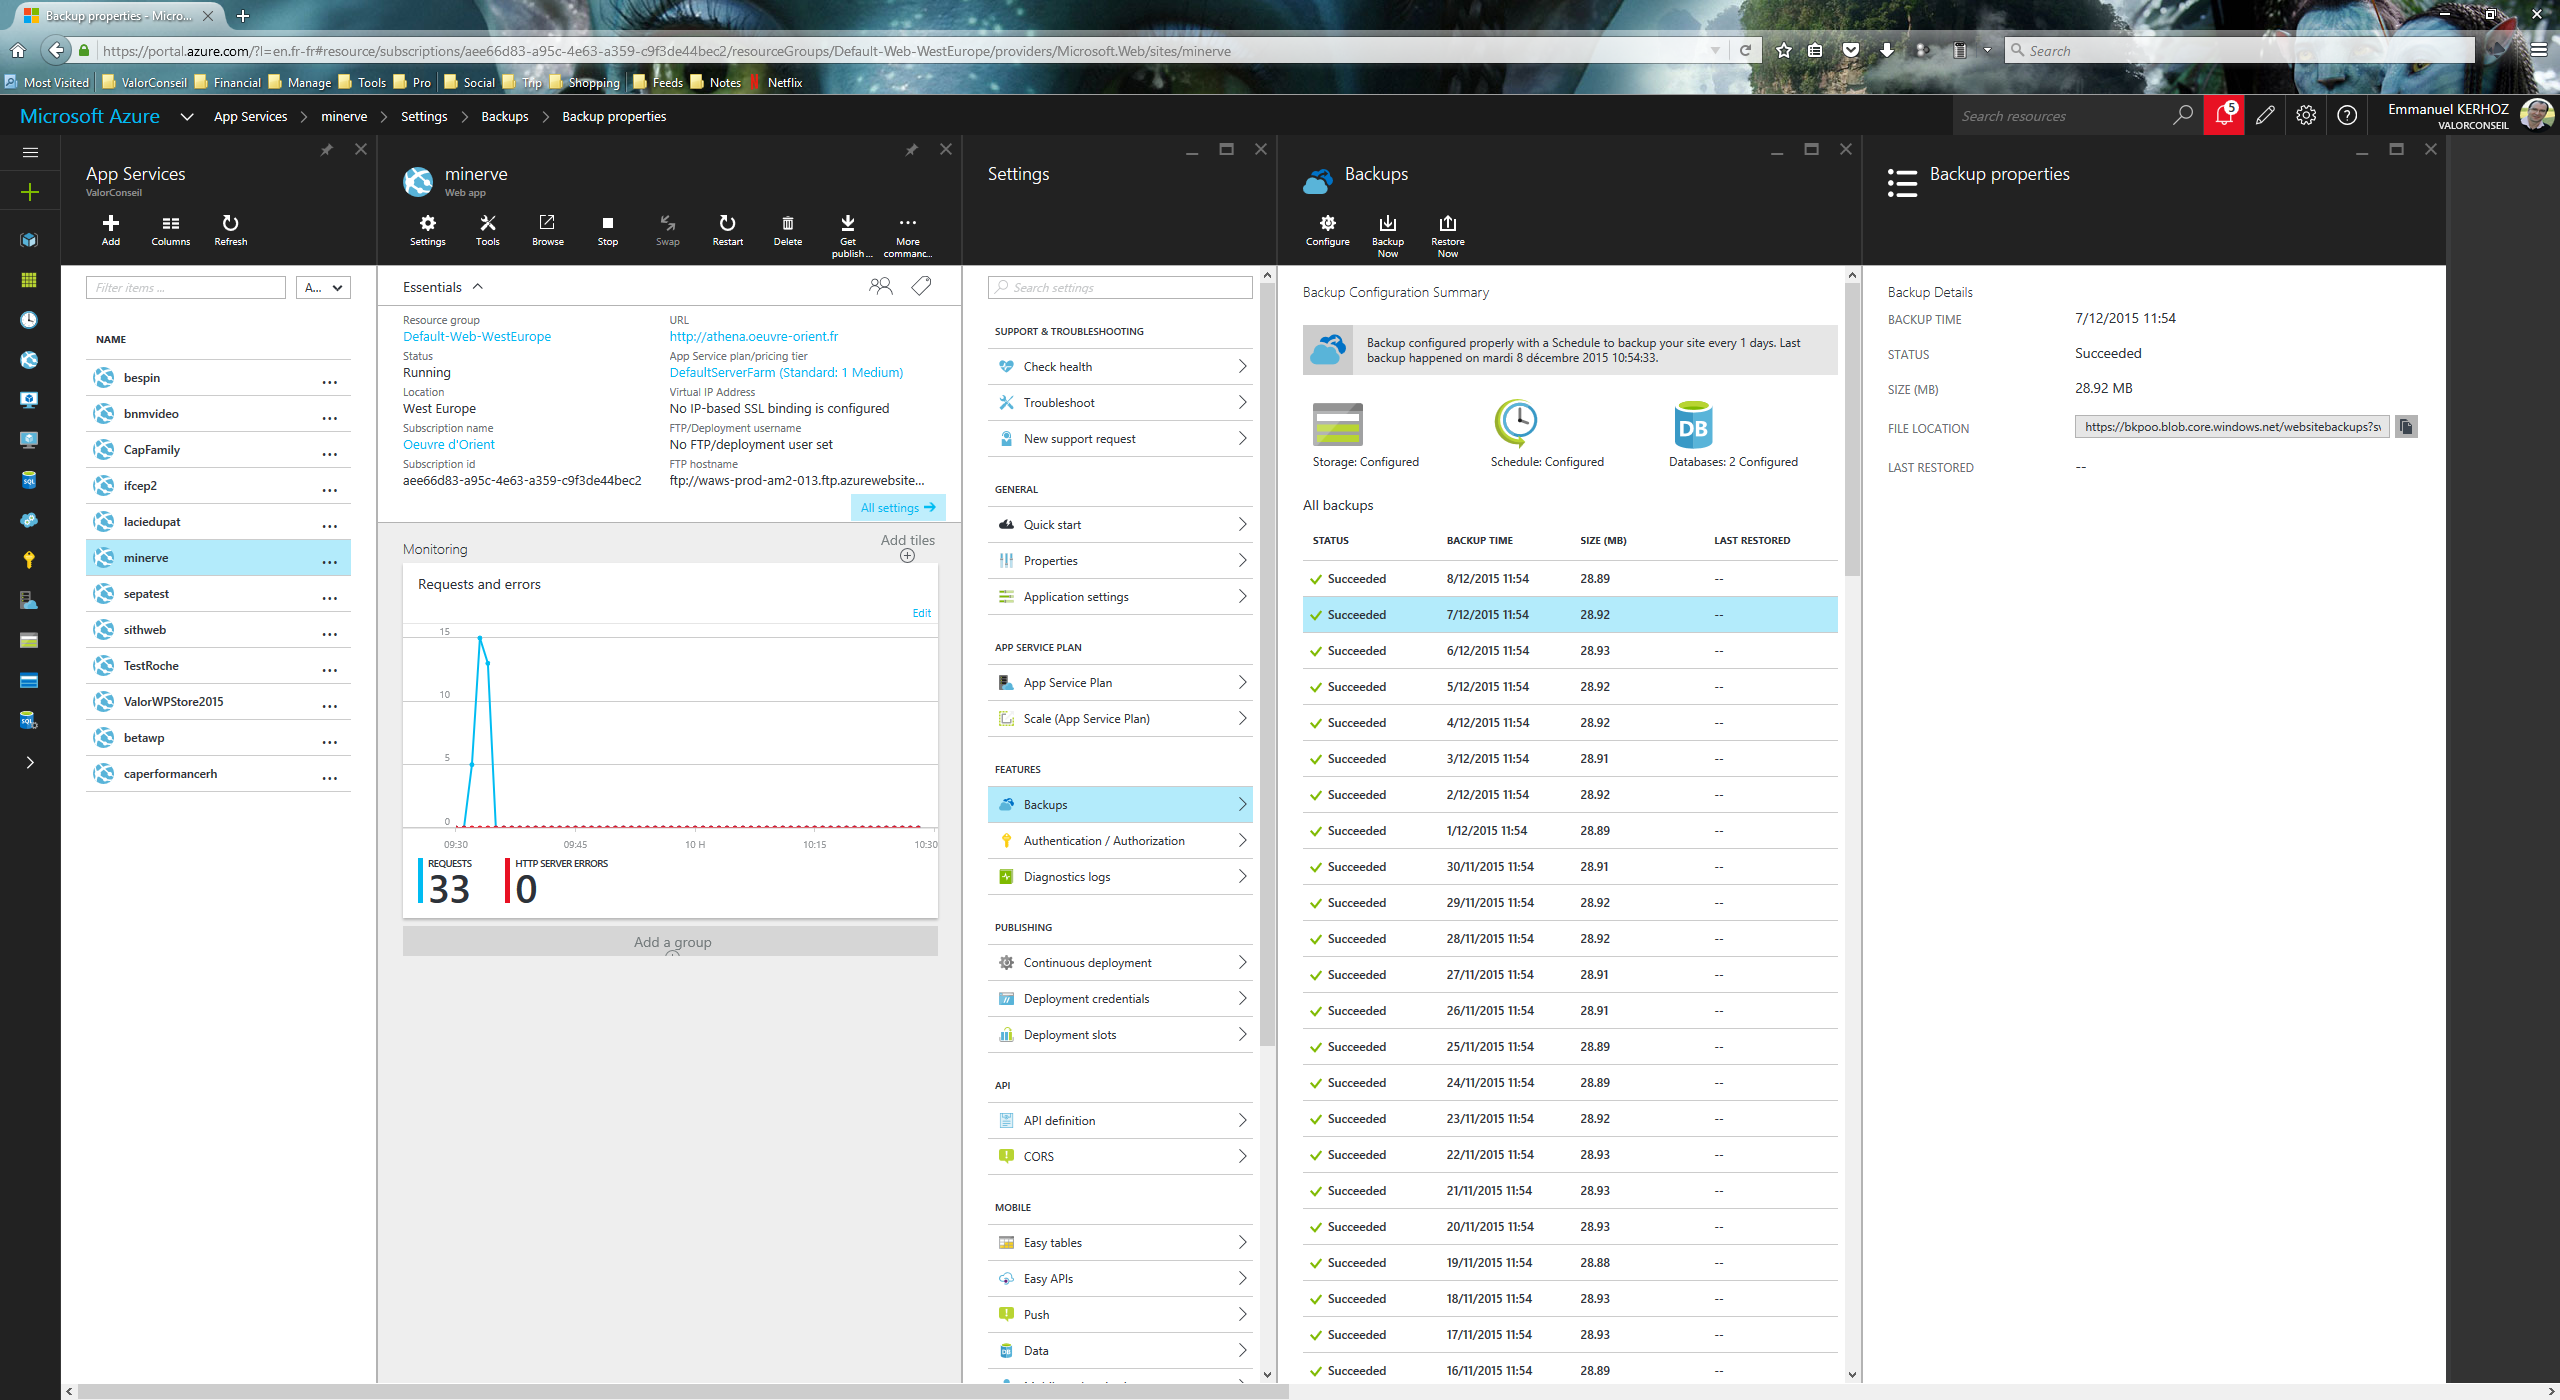
Task: Select the 8/12/2015 11:54 backup row
Action: point(1570,579)
